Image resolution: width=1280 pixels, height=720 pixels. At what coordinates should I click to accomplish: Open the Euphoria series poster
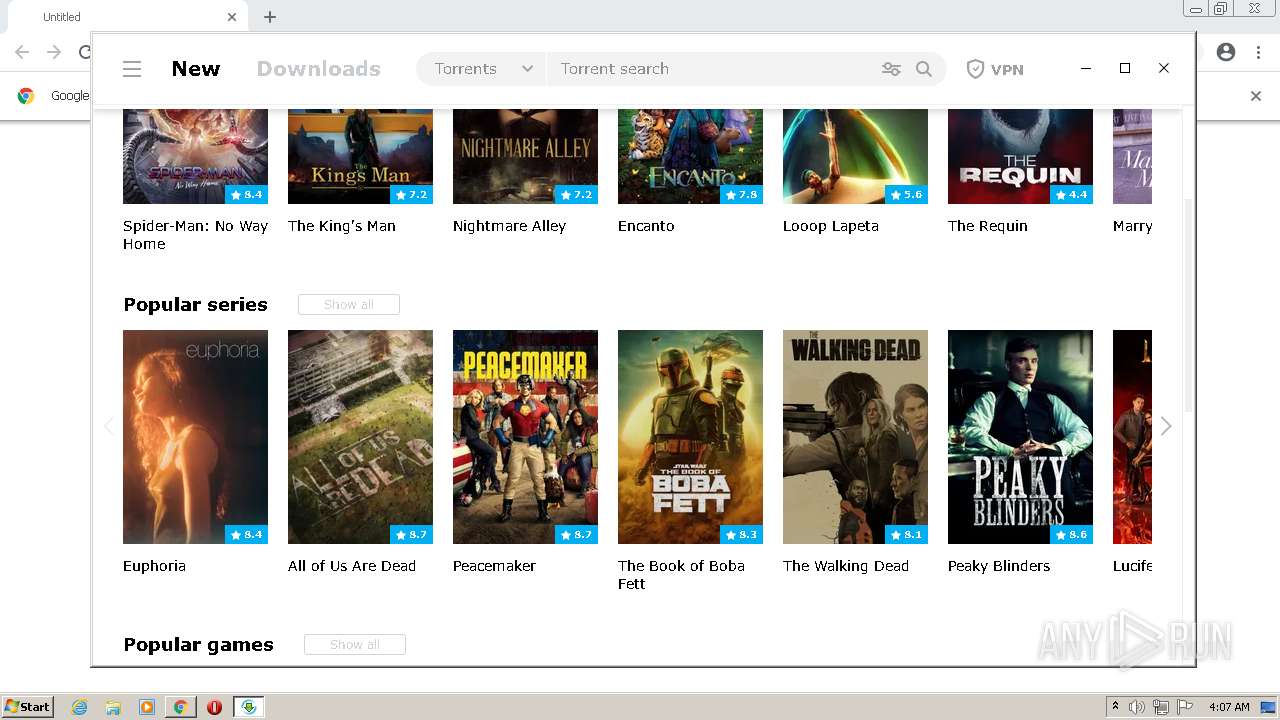tap(195, 437)
